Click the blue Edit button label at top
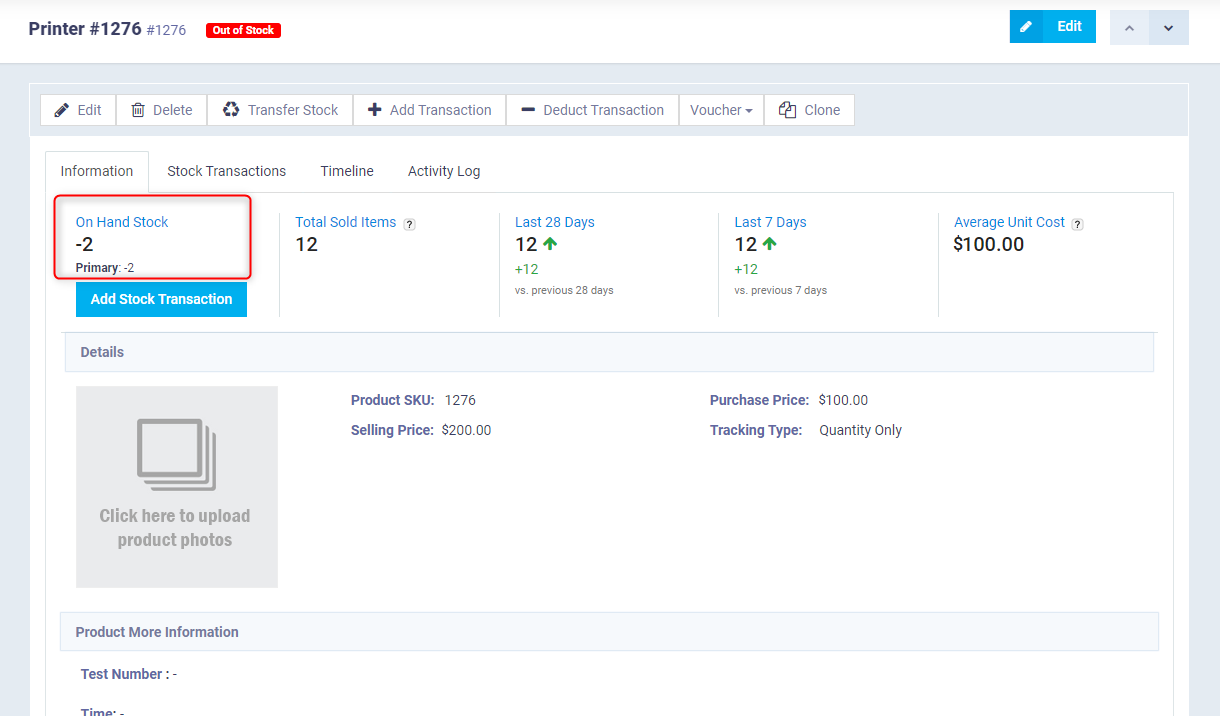The image size is (1220, 716). tap(1069, 27)
